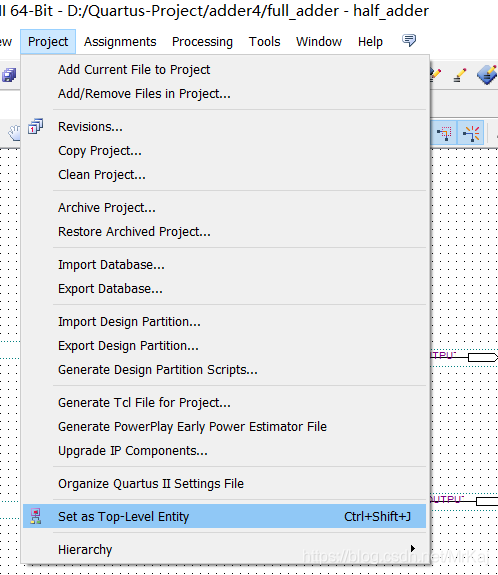Expand the Hierarchy submenu arrow
This screenshot has width=498, height=575.
[x=413, y=549]
